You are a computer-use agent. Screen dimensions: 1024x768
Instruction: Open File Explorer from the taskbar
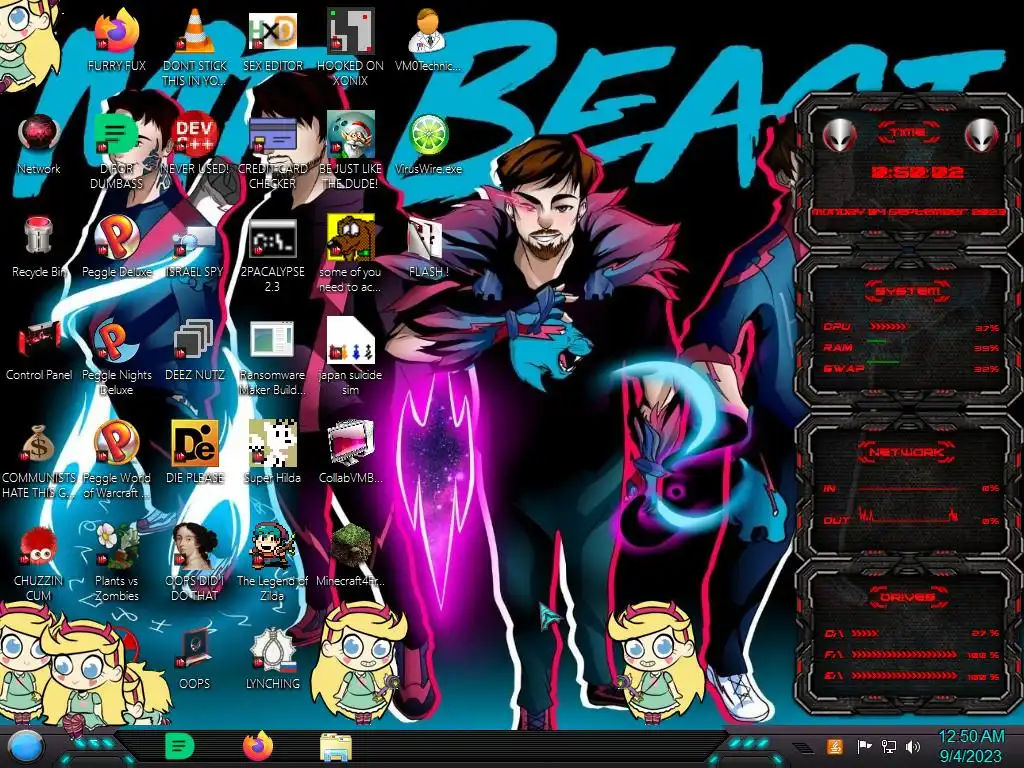point(336,747)
